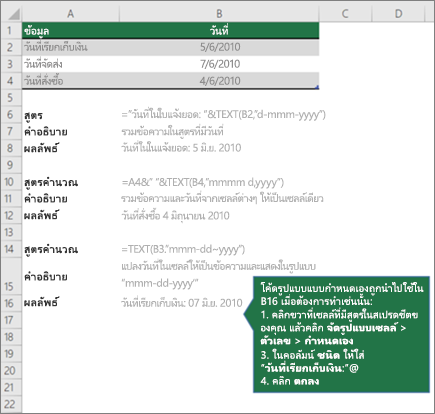Click header cell 'วันที่'
This screenshot has height=414, width=435.
pos(219,31)
